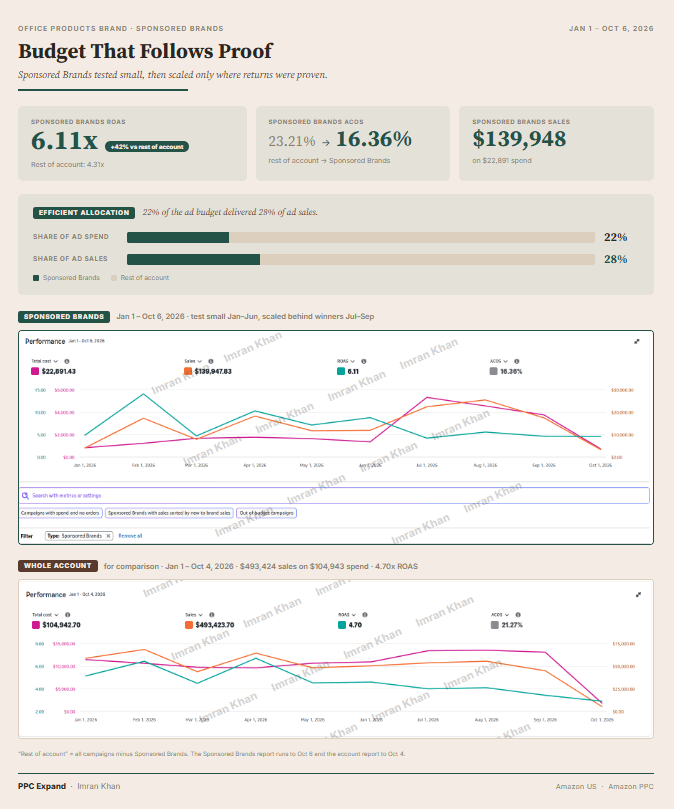Expand the Sponsored Brands Performance chart to fullscreen

click(x=637, y=342)
